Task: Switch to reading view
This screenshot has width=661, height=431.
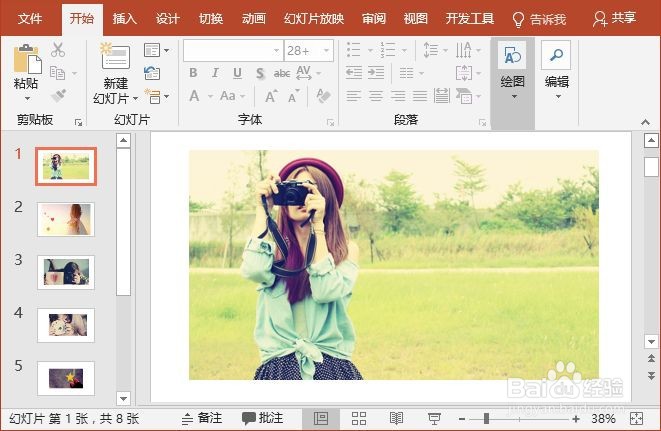Action: (396, 419)
